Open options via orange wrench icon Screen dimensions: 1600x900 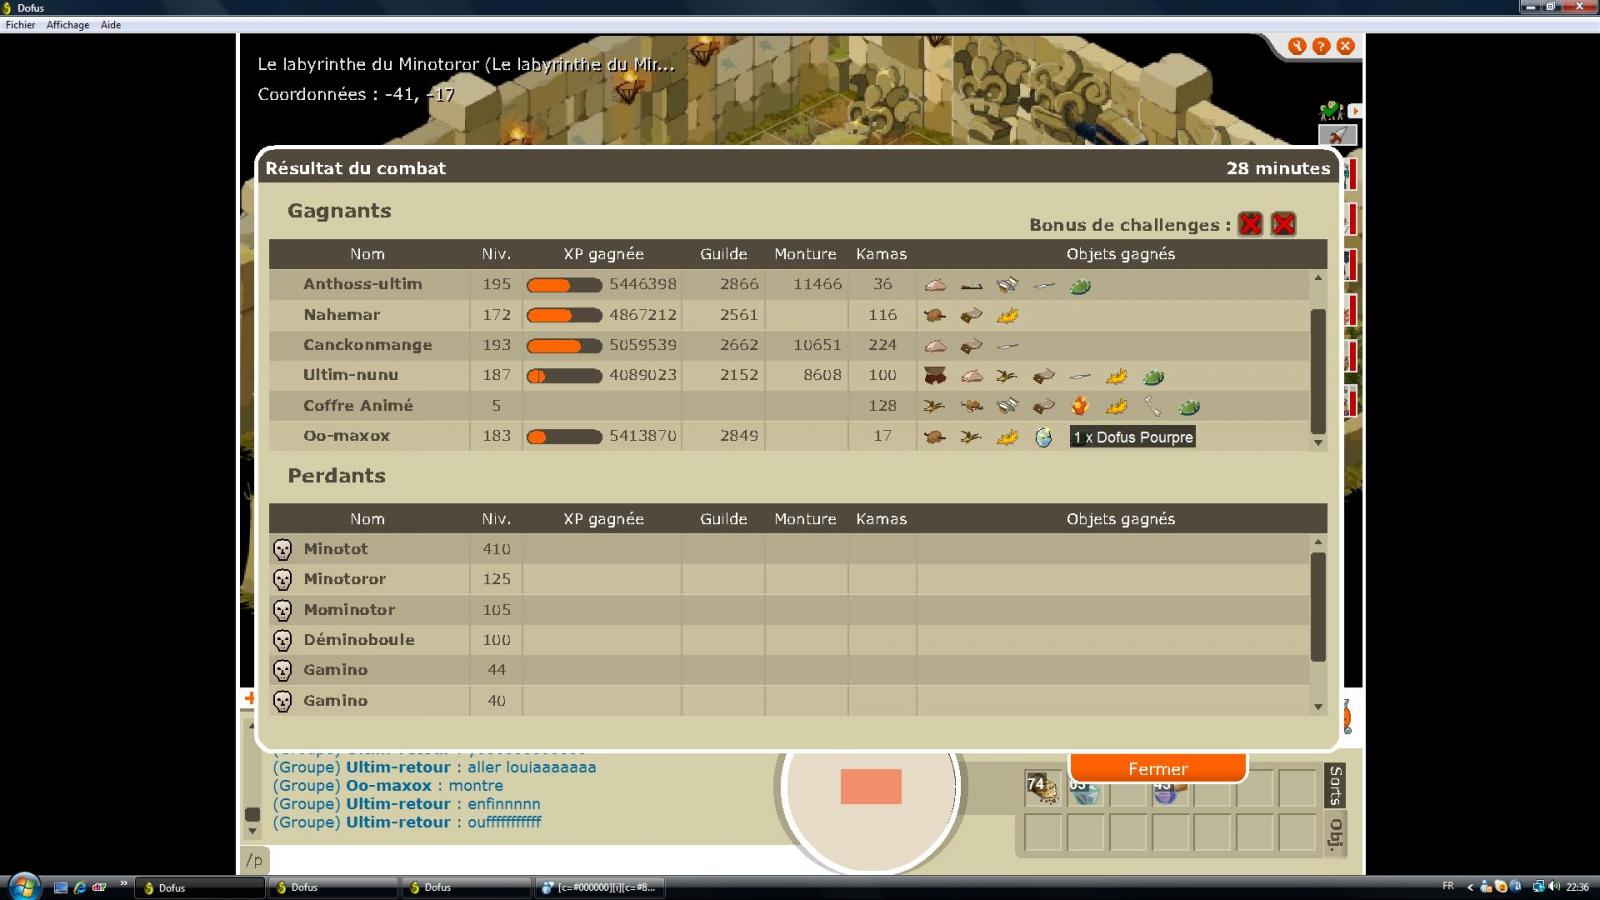[x=1297, y=46]
